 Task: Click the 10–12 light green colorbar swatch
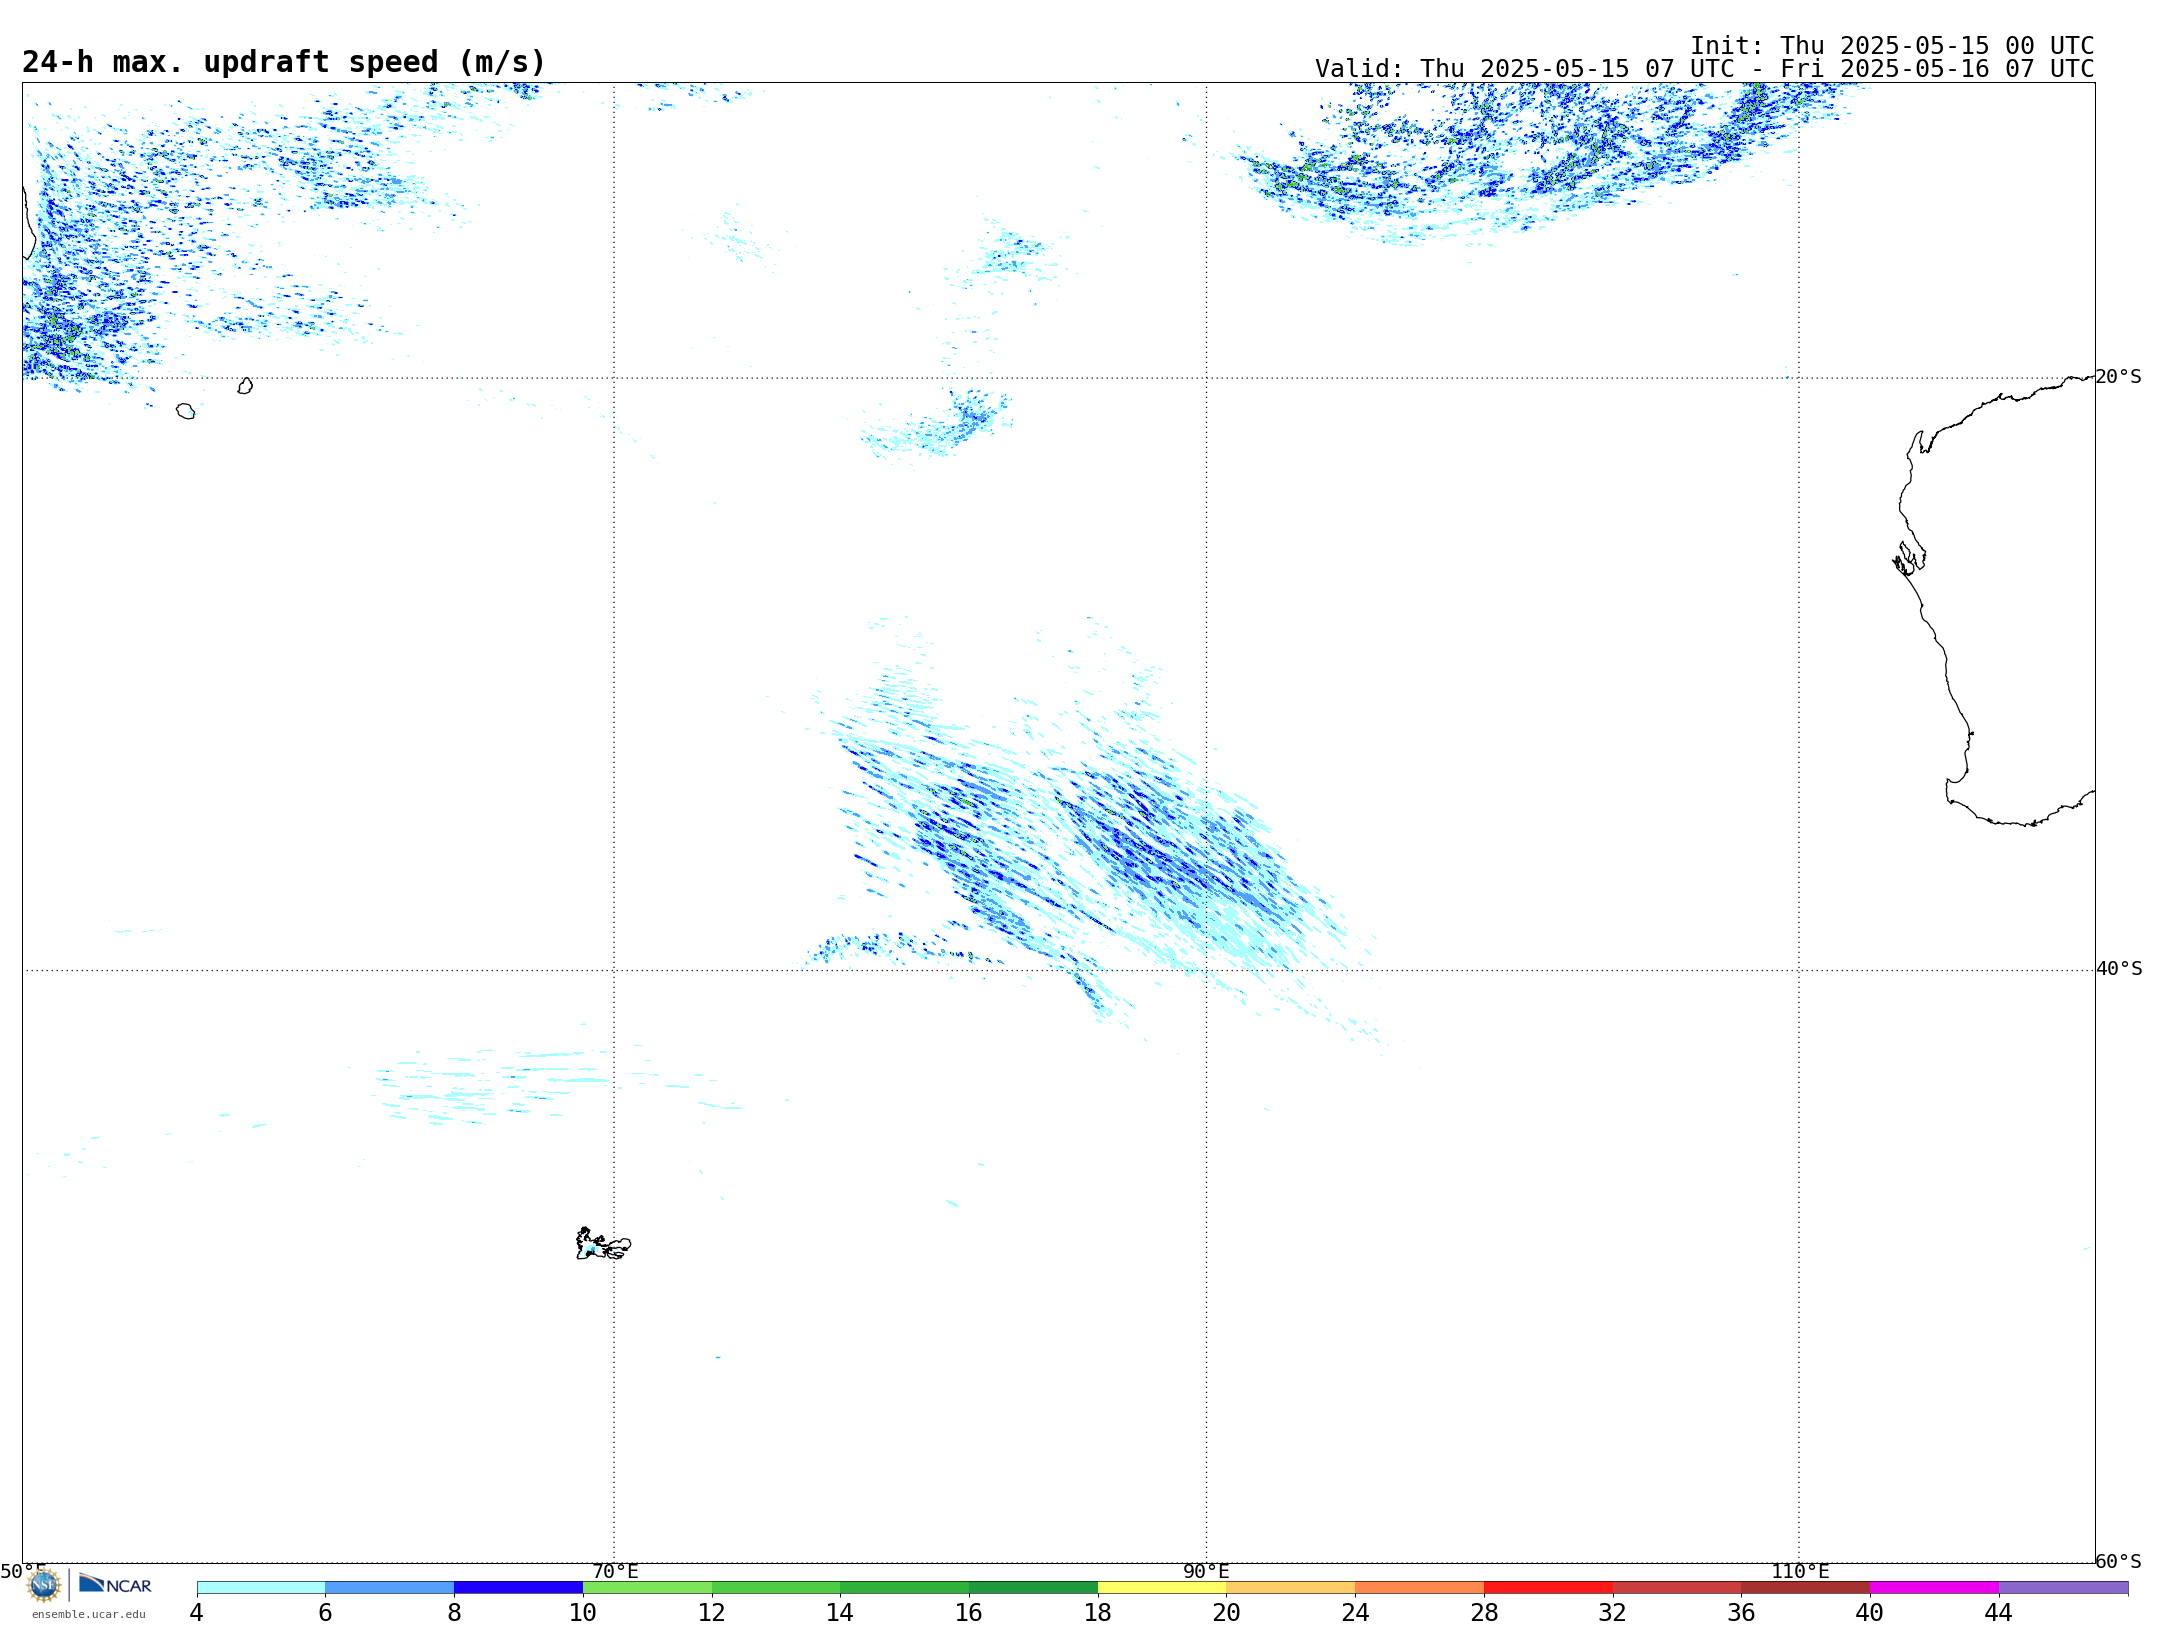(648, 1588)
